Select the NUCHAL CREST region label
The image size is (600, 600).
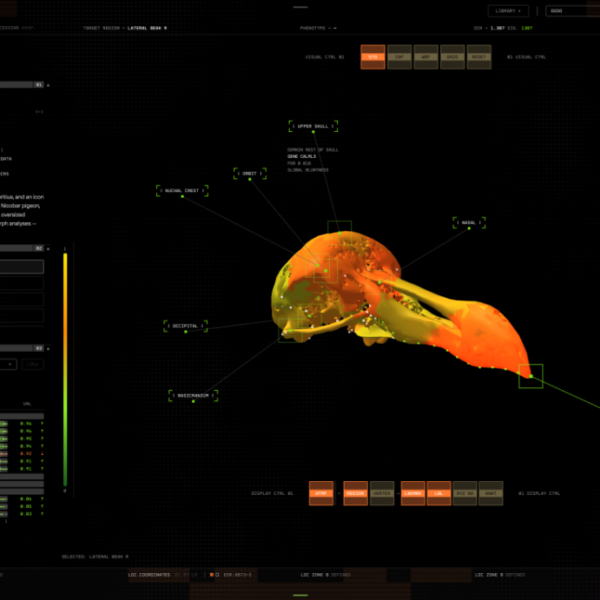tap(182, 191)
